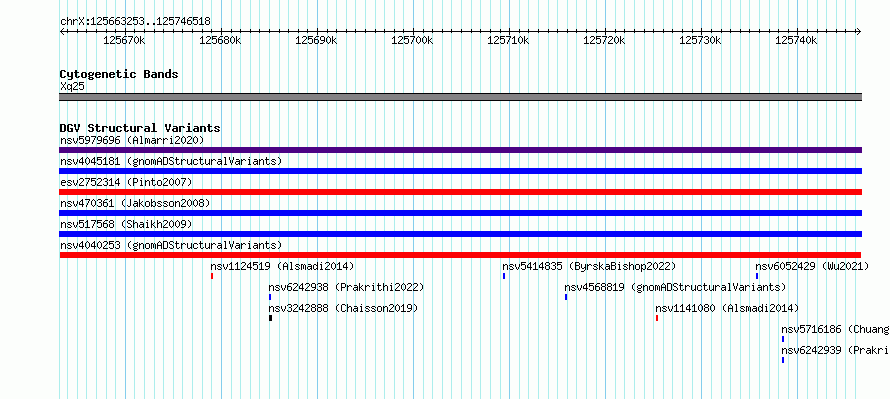Open variant nsv3242888 (Chaisson2019) label

(343, 308)
